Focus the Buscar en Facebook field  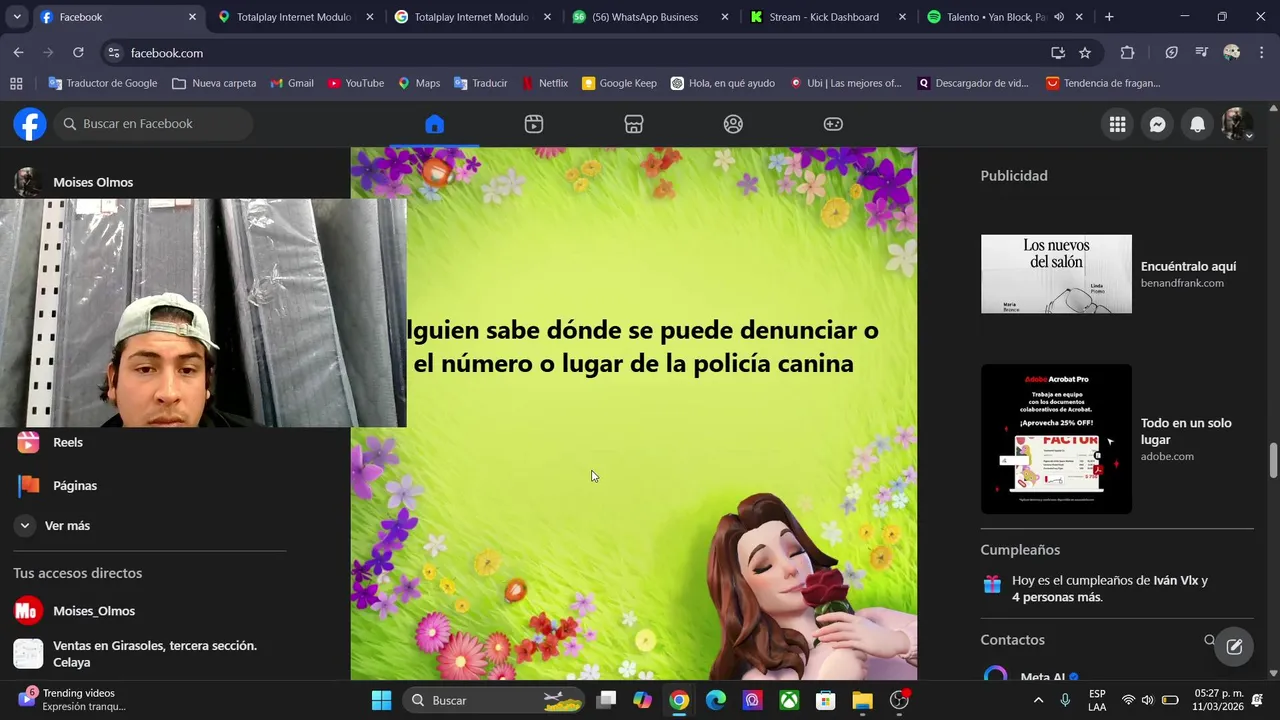(x=154, y=124)
